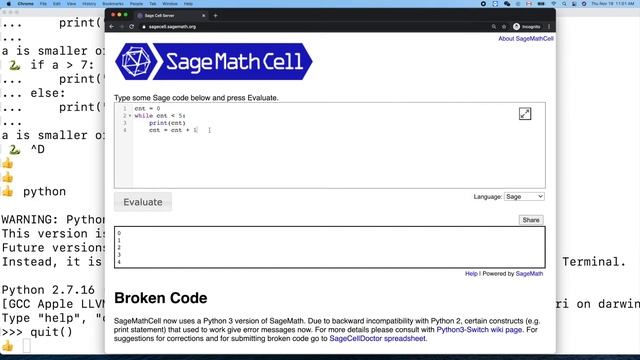Open the View menu
The width and height of the screenshot is (640, 360).
[71, 4]
